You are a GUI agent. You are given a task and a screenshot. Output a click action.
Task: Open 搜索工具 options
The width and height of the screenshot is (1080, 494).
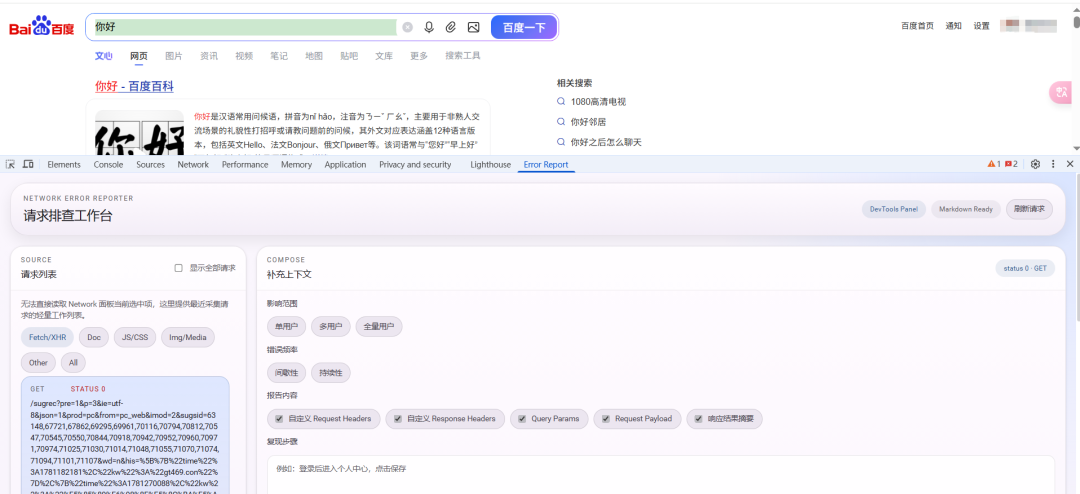(x=463, y=56)
